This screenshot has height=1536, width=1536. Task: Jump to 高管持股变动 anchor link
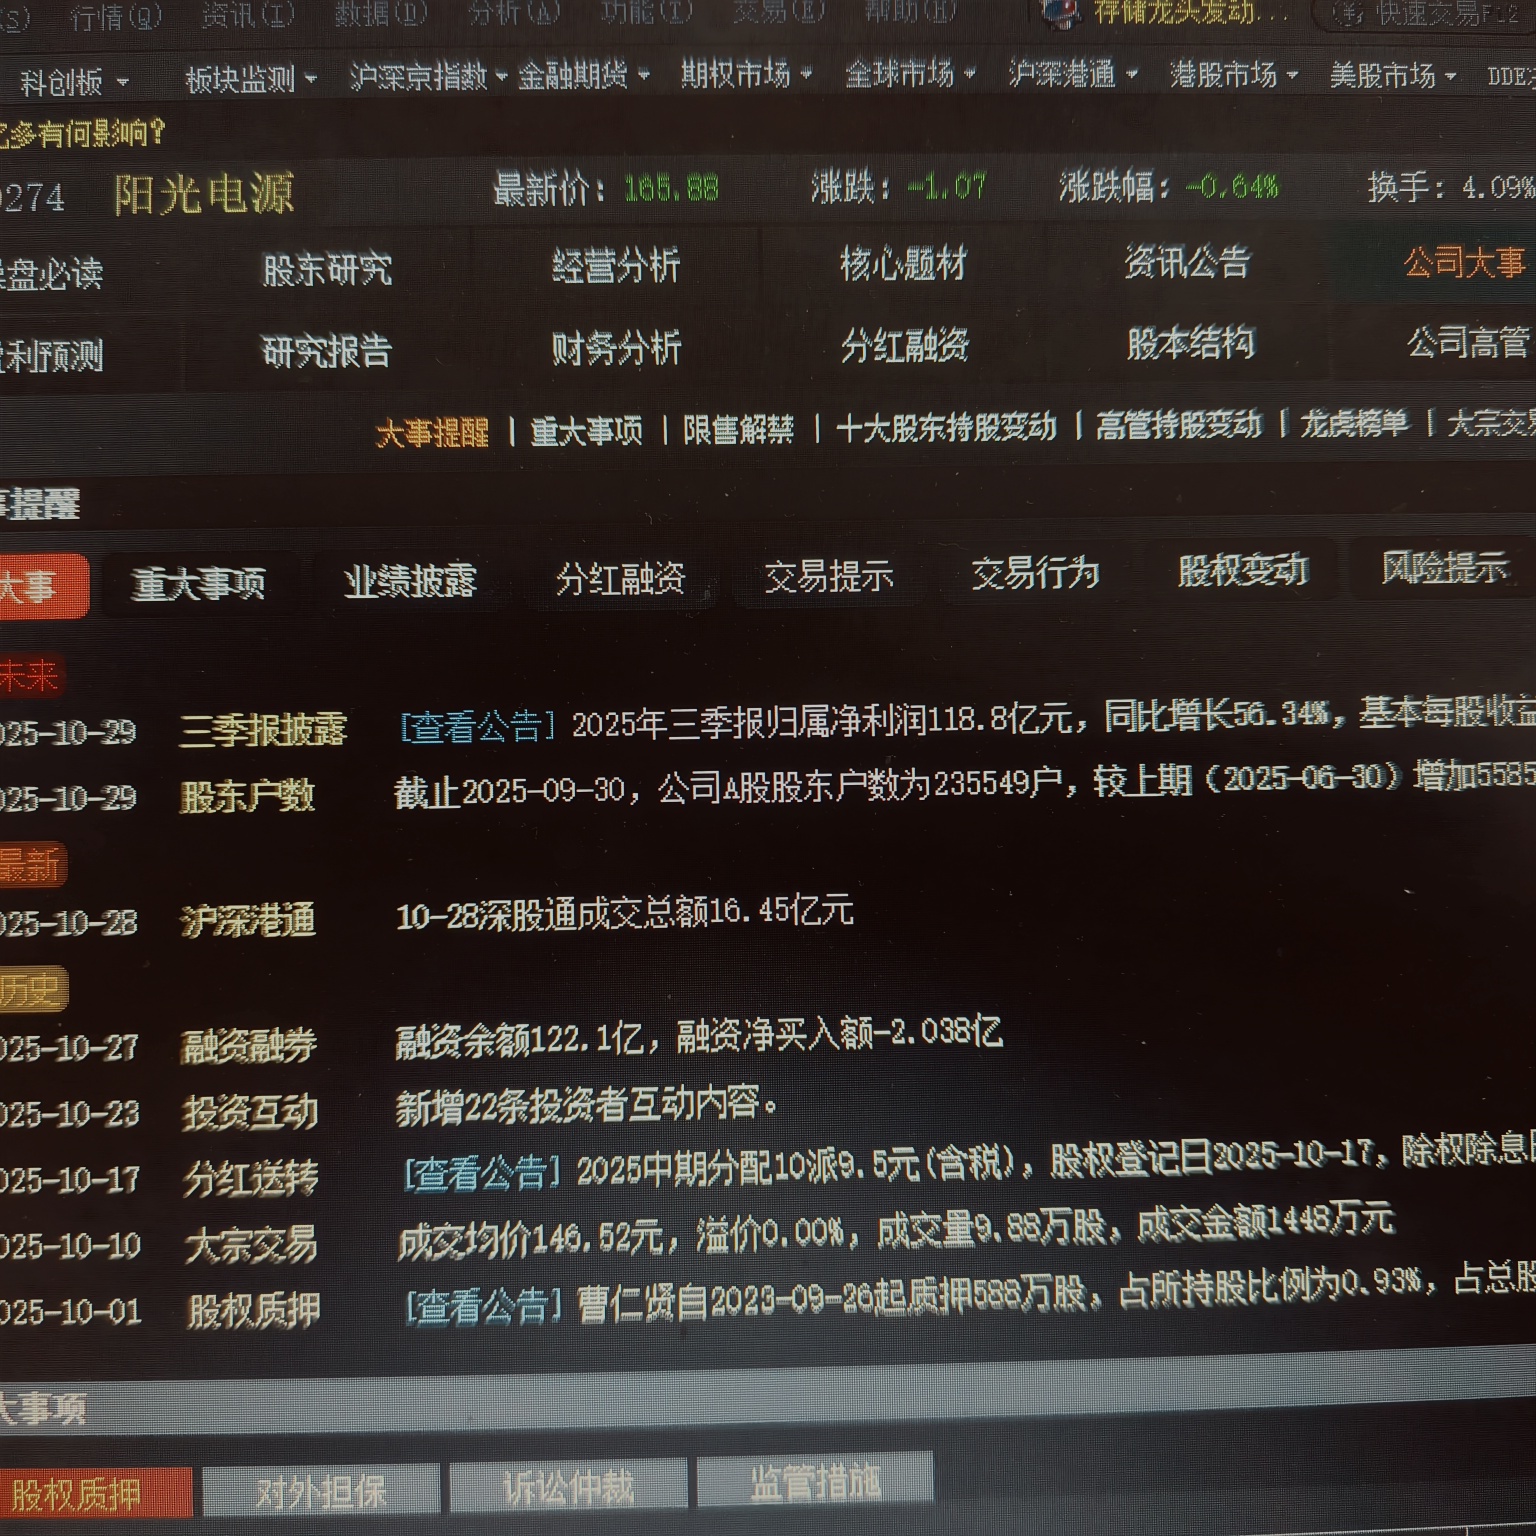(x=1179, y=426)
